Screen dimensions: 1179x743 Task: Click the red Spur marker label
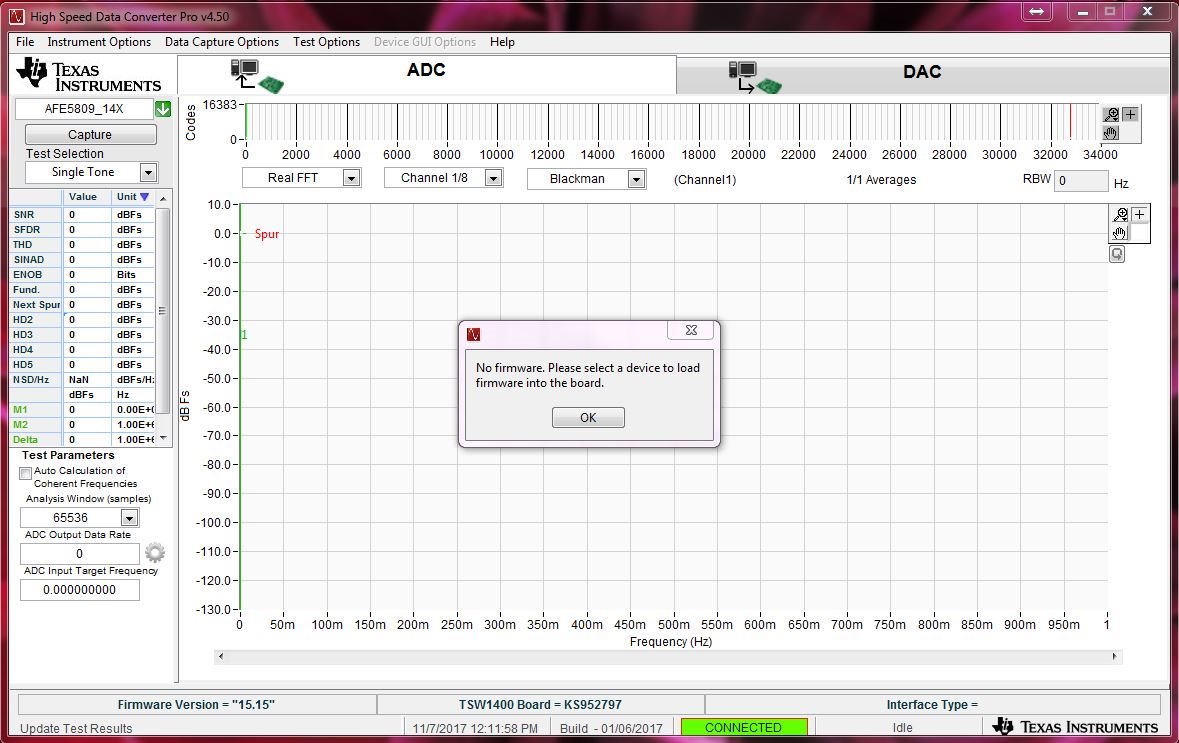267,234
